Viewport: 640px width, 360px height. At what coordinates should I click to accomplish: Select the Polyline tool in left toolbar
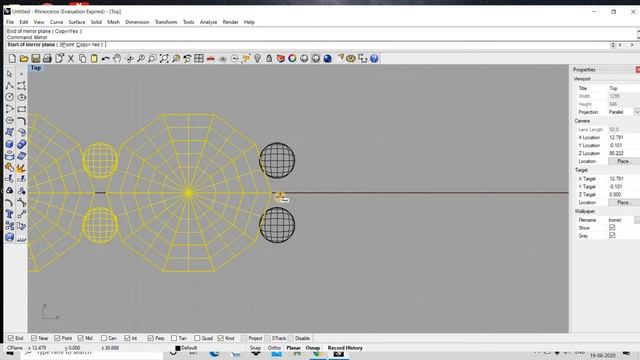(x=9, y=86)
